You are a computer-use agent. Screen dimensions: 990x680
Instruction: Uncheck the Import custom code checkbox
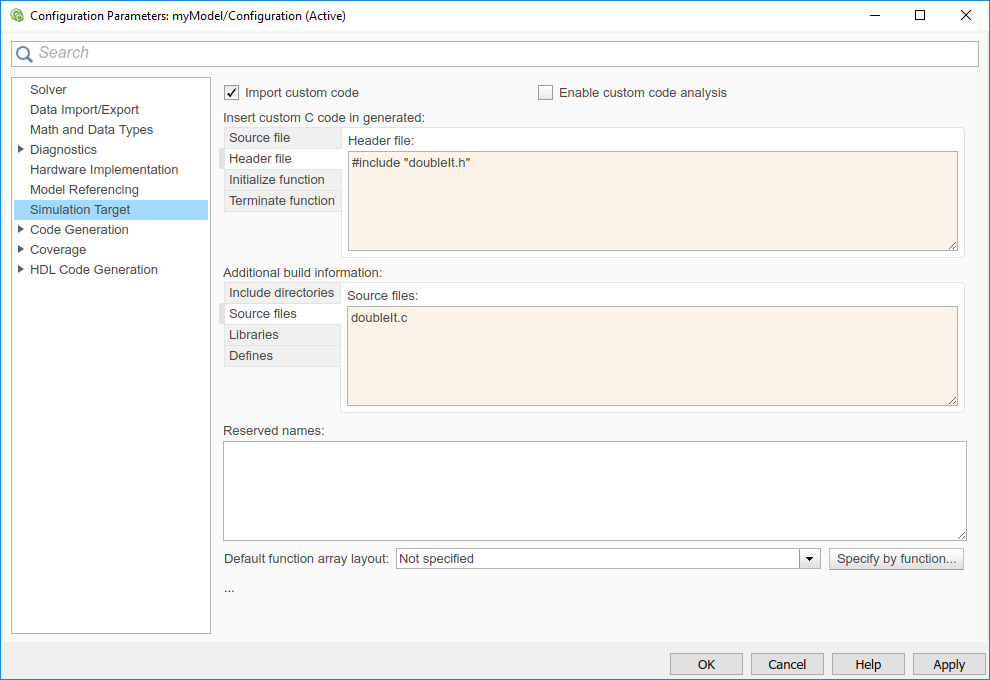click(x=232, y=93)
